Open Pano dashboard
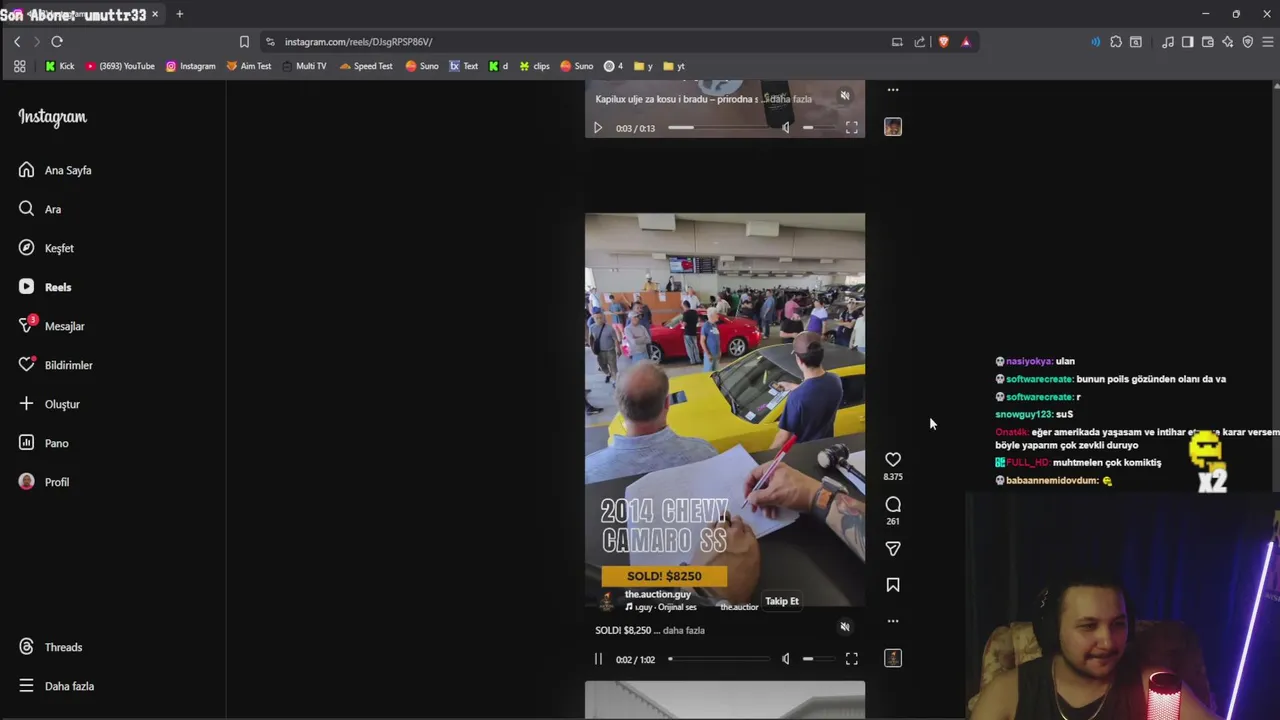The height and width of the screenshot is (720, 1280). click(x=43, y=443)
